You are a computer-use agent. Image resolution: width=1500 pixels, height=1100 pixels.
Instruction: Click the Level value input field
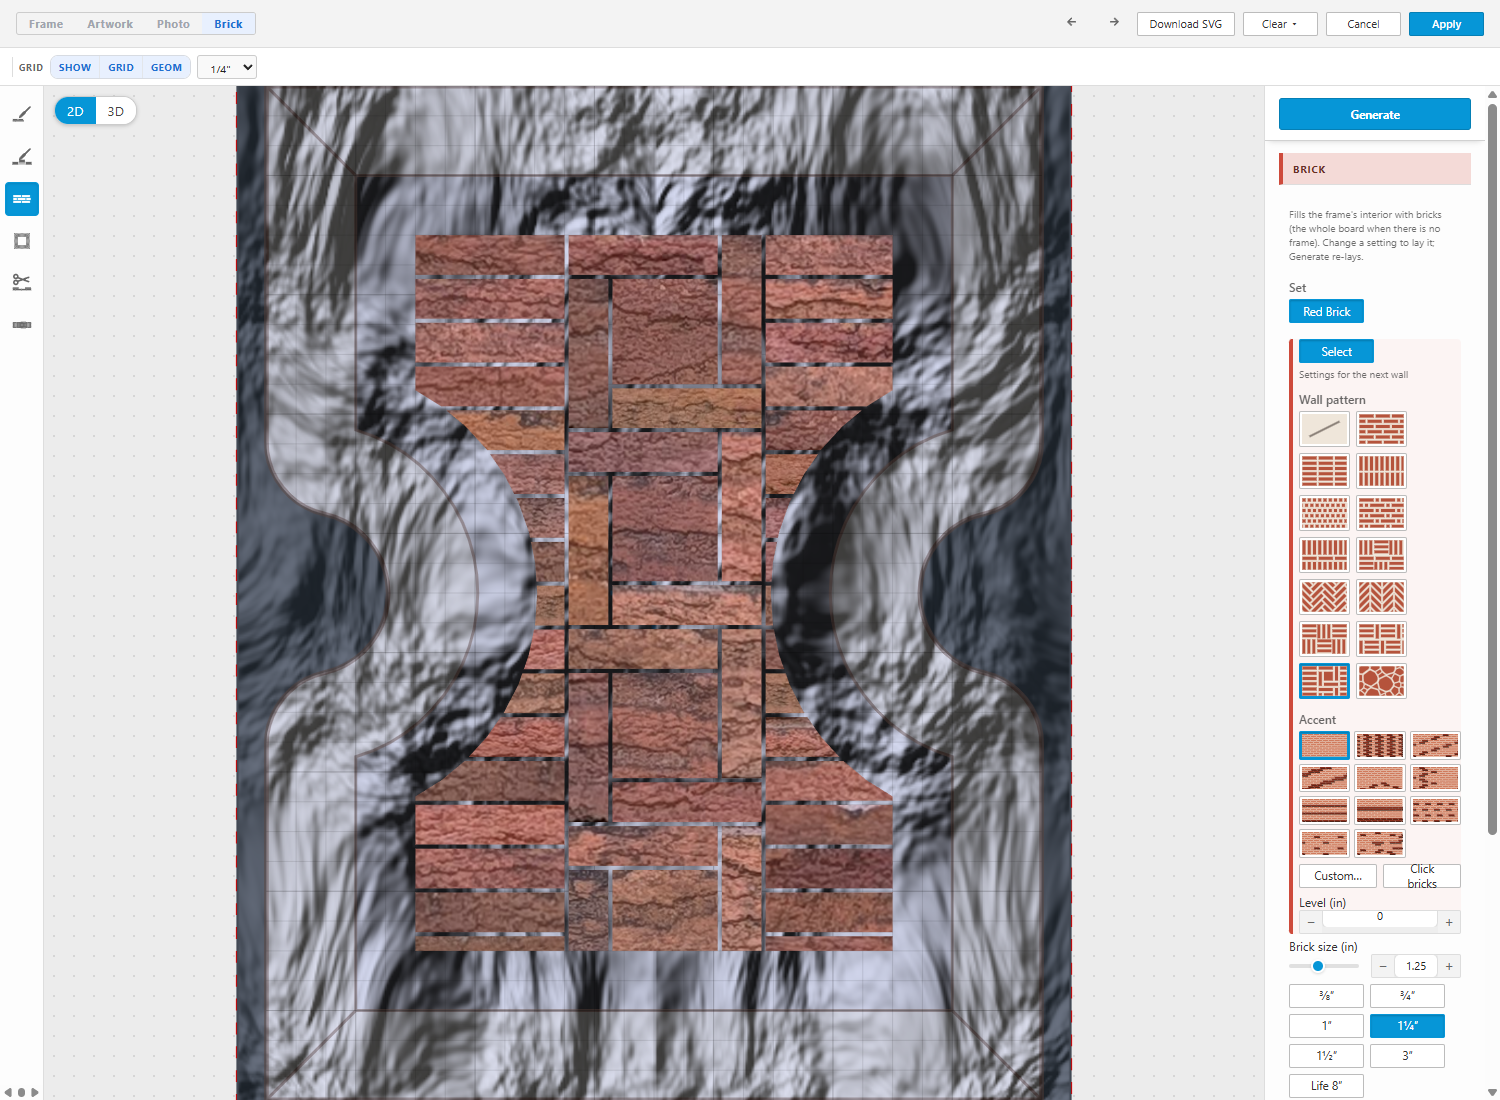[1380, 917]
